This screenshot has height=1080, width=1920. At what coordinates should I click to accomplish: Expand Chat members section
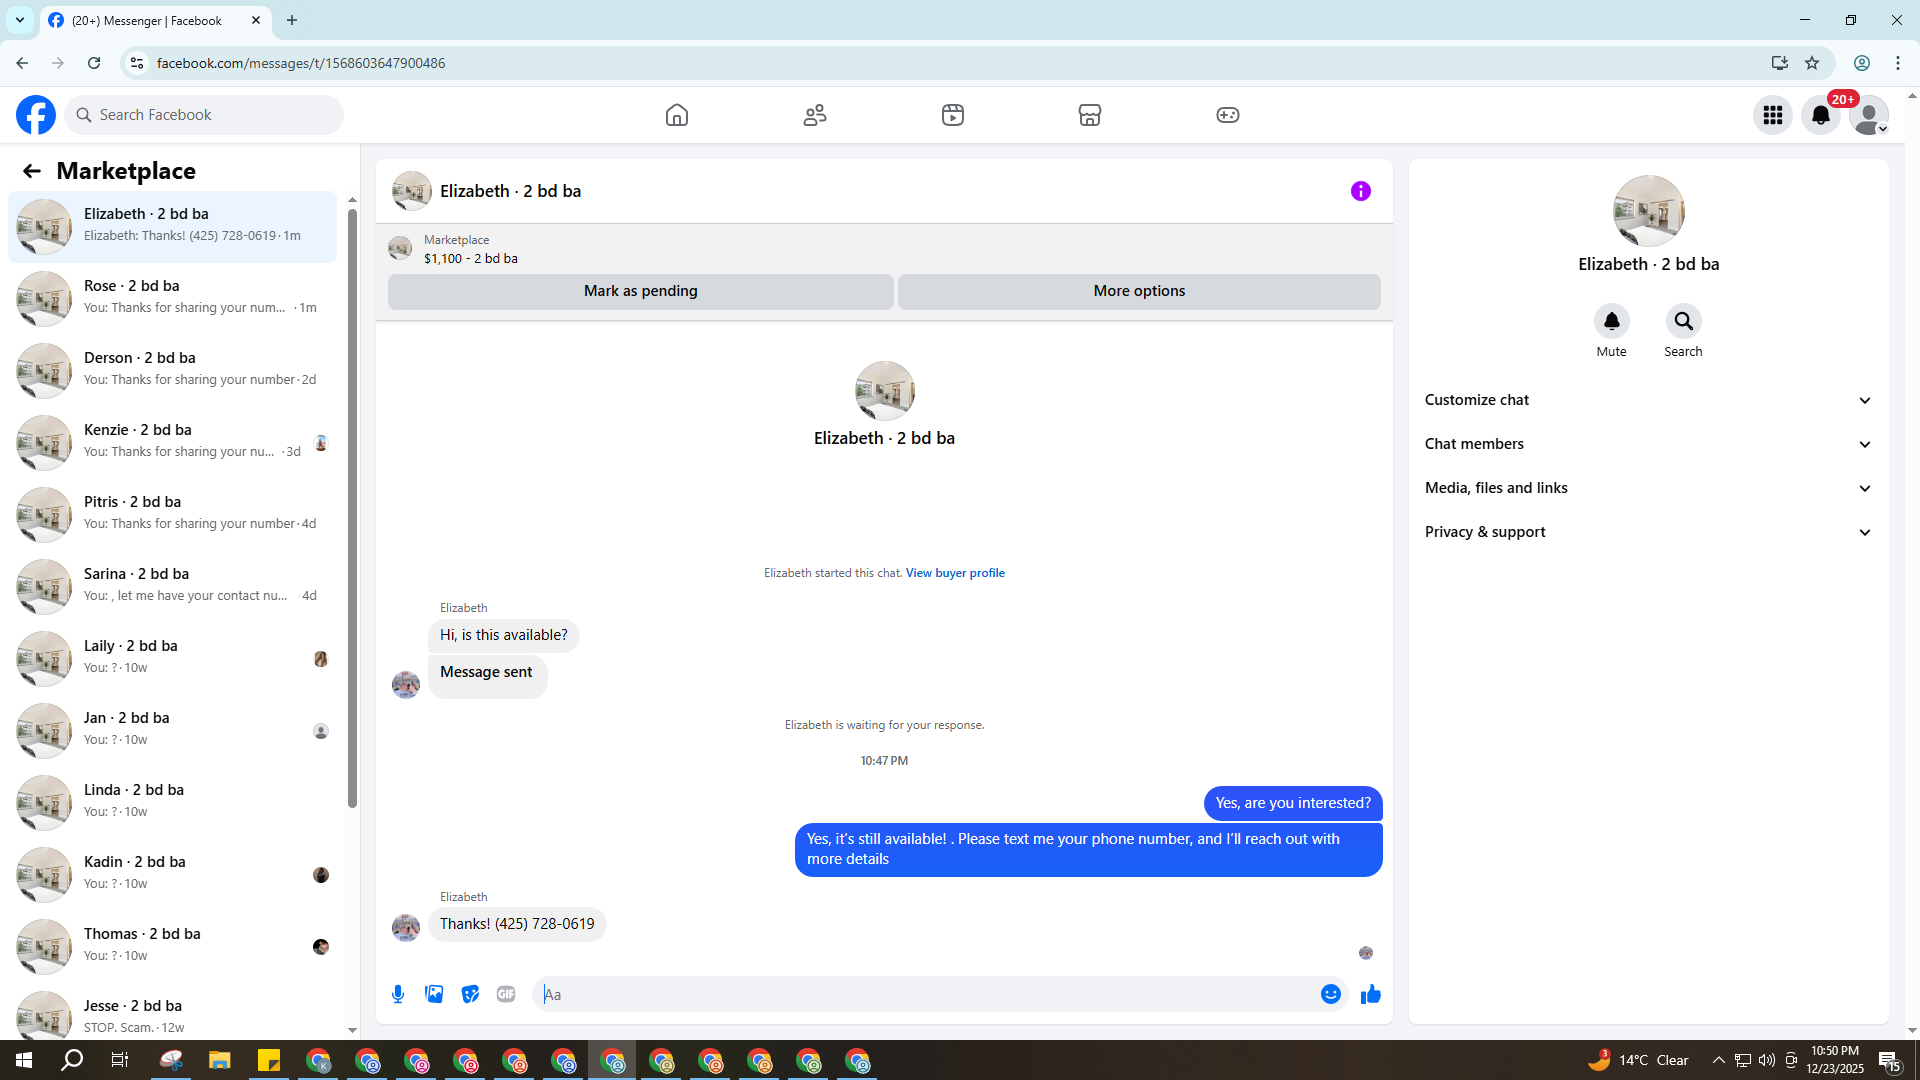tap(1648, 444)
